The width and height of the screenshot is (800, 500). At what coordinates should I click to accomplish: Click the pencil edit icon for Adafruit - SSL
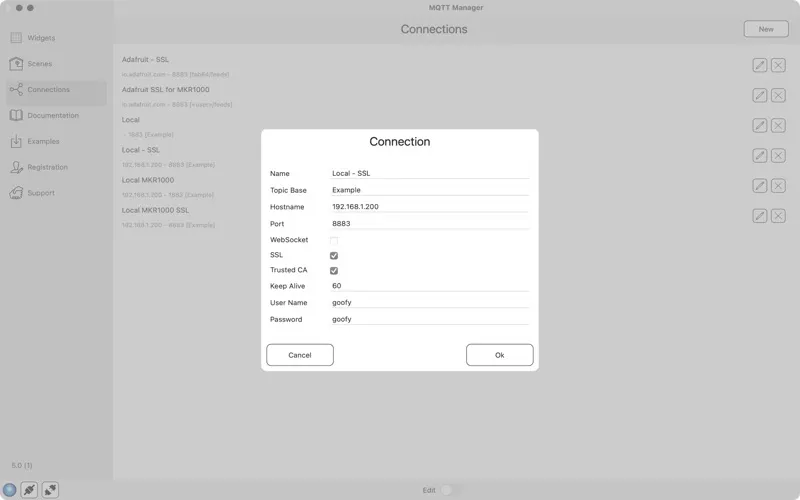760,65
